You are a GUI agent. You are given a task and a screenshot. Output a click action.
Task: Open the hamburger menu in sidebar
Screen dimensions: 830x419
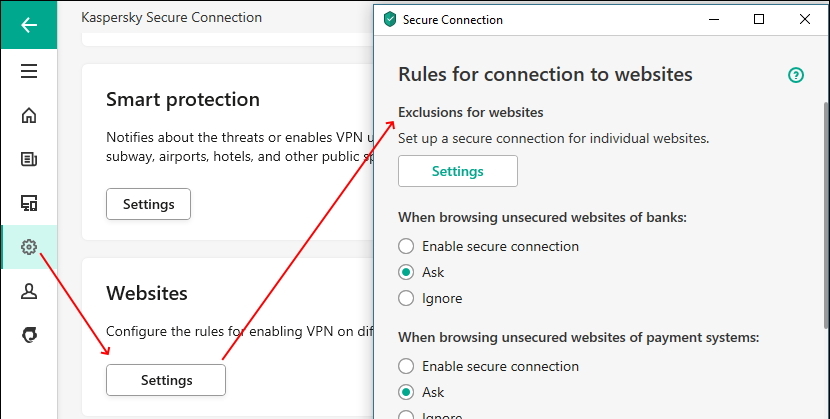click(x=29, y=71)
